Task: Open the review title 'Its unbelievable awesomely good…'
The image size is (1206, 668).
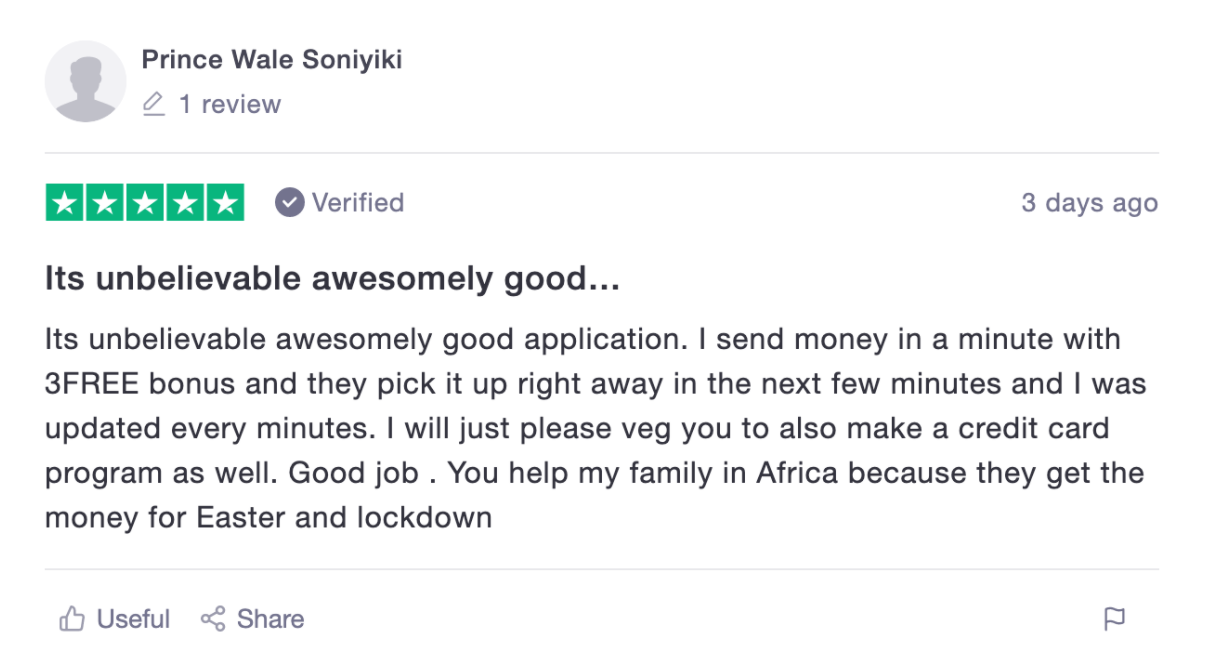Action: [332, 279]
